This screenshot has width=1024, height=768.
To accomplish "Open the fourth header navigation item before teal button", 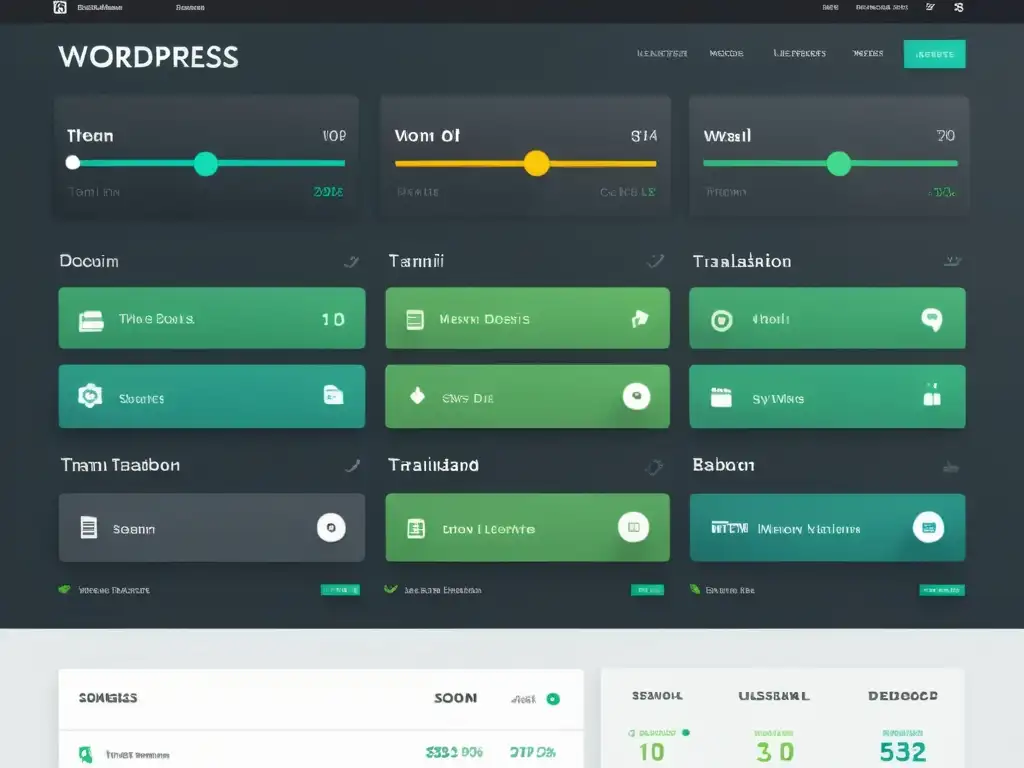I will coord(868,54).
